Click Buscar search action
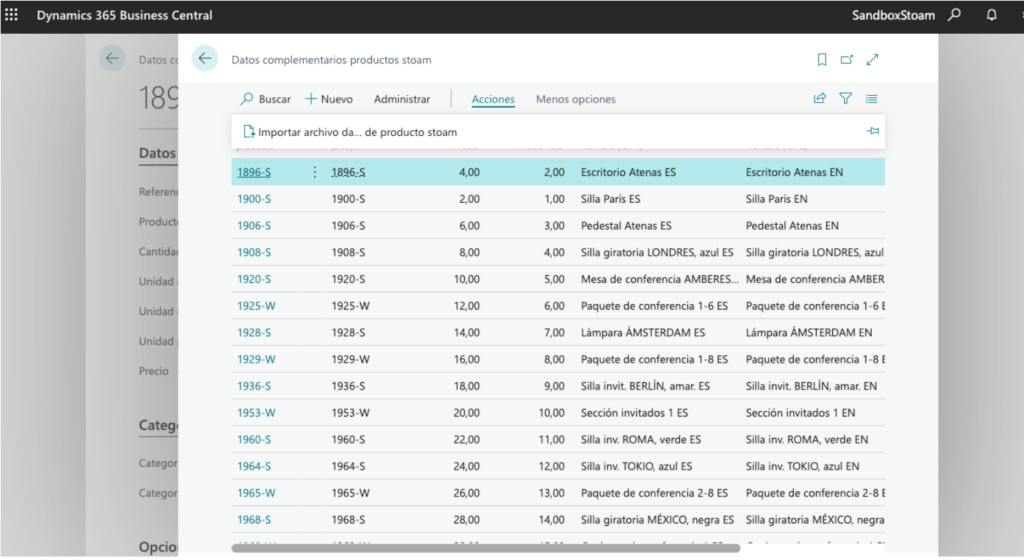Screen dimensions: 1024x560 265,99
